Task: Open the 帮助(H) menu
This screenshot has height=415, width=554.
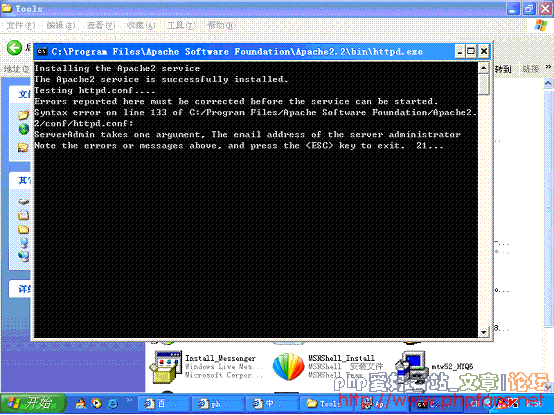Action: 221,25
